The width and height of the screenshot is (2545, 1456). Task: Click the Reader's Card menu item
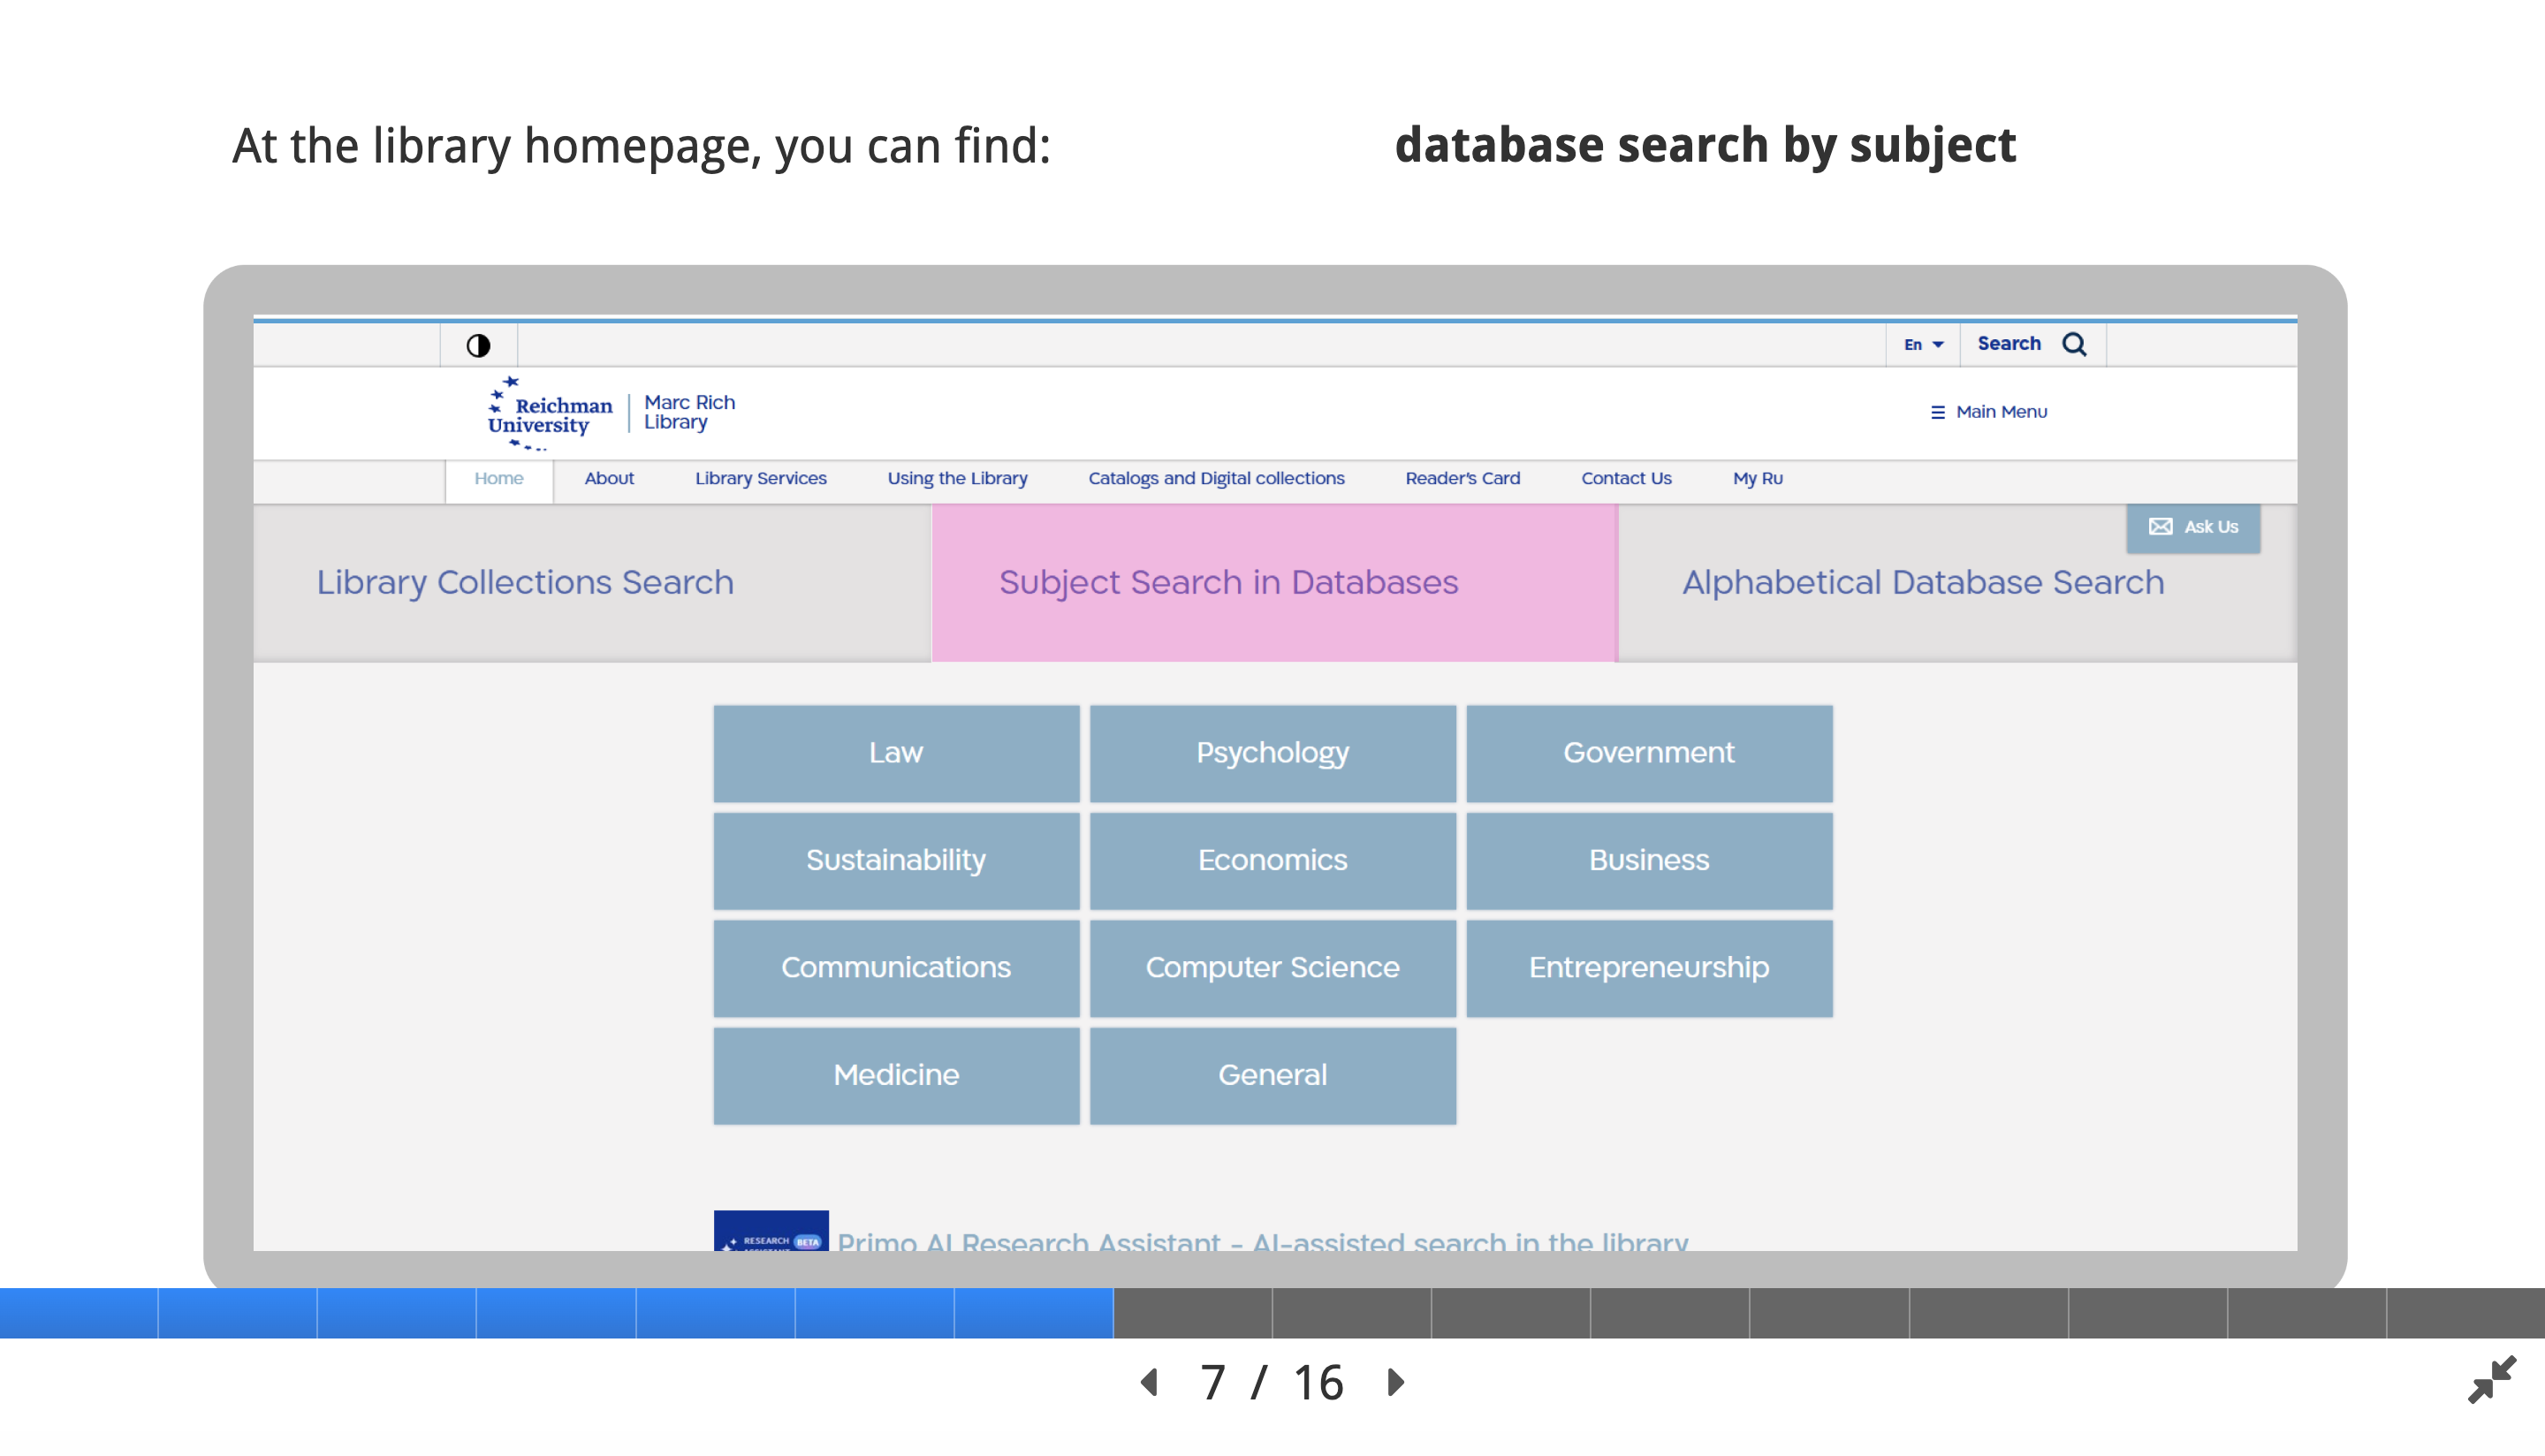pyautogui.click(x=1462, y=478)
